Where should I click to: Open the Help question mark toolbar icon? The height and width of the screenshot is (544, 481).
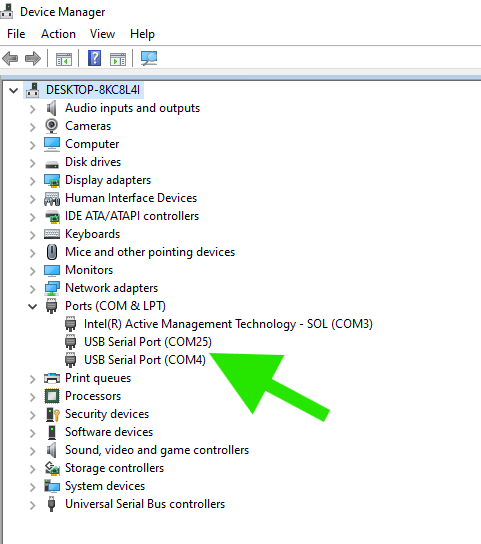94,58
